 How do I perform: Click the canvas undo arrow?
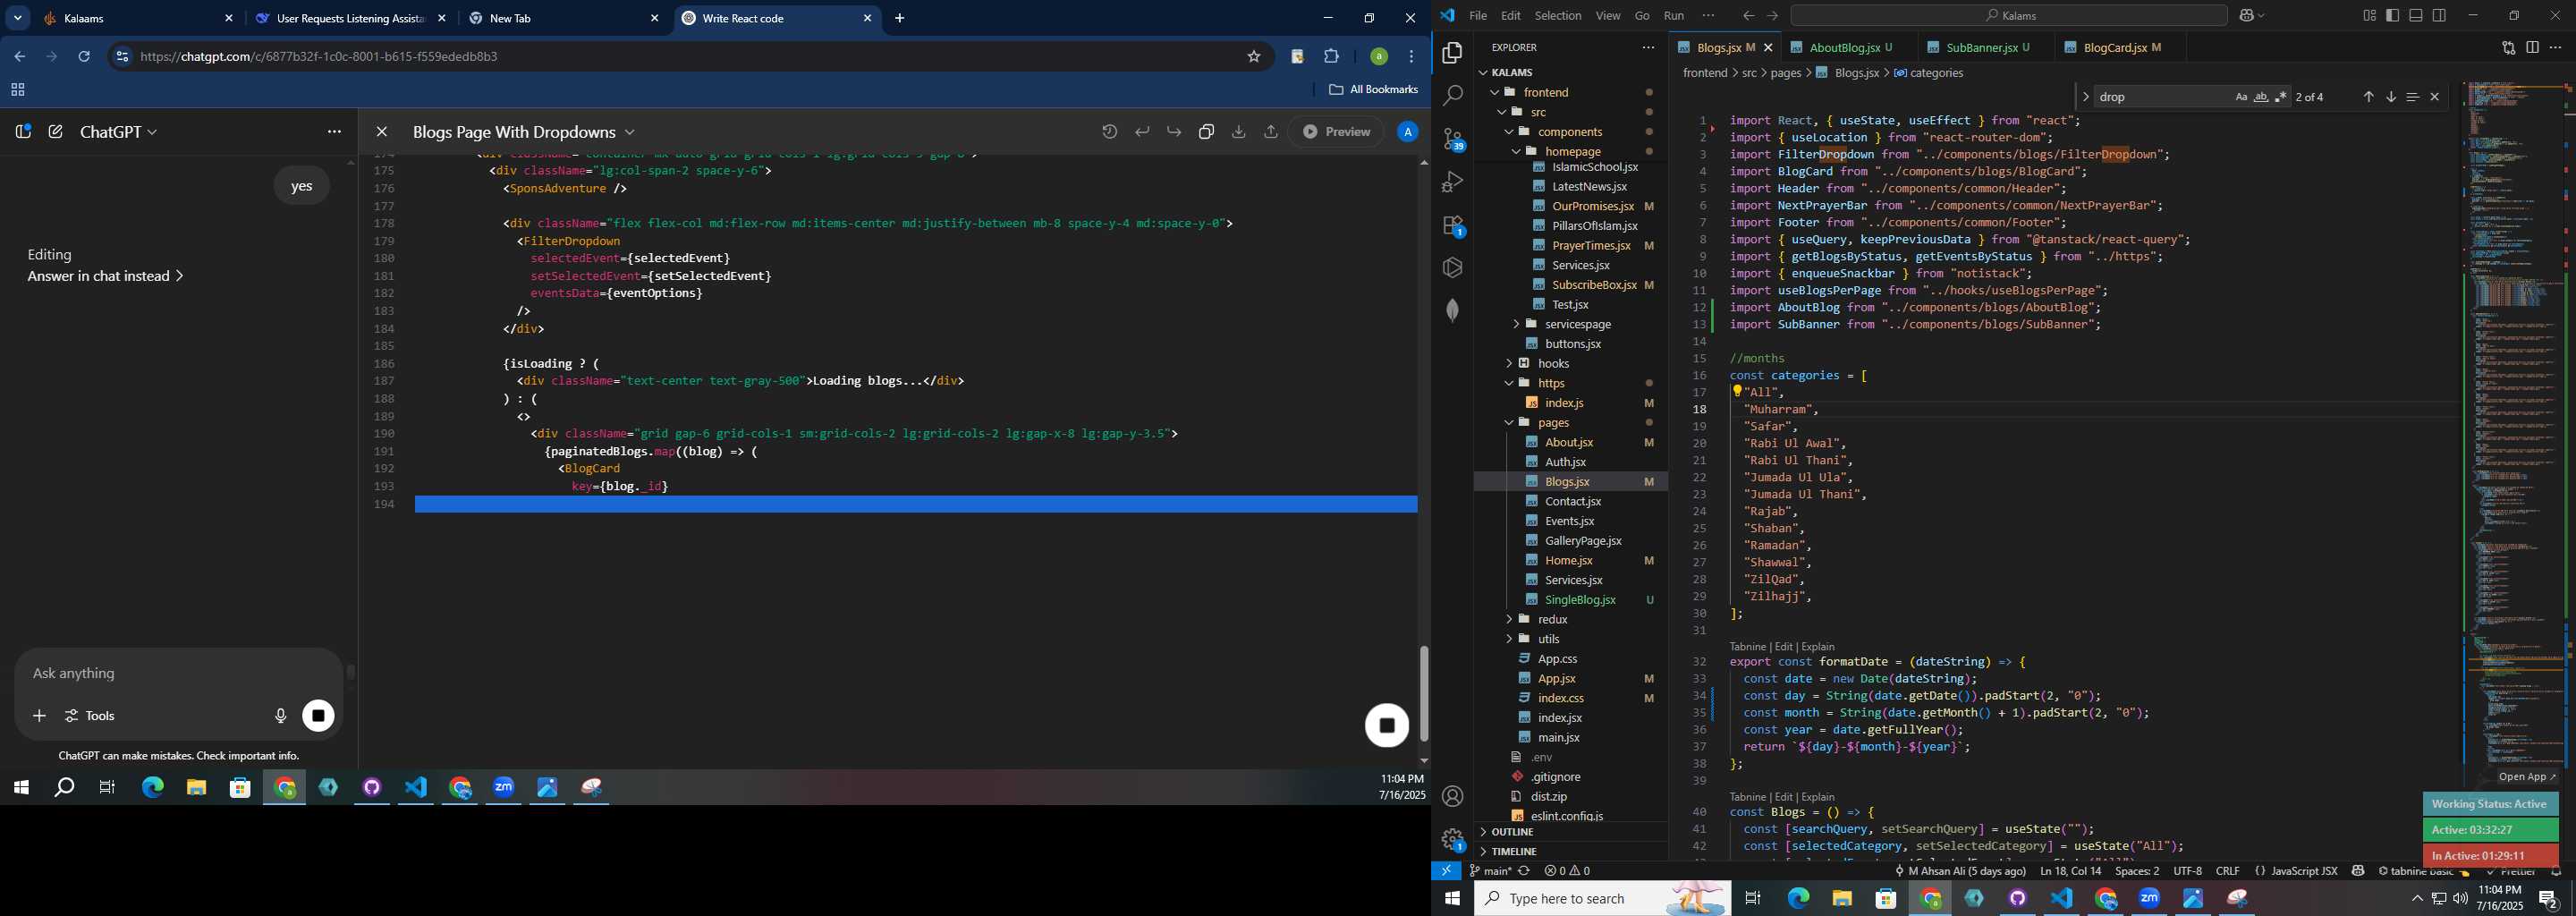(1142, 132)
